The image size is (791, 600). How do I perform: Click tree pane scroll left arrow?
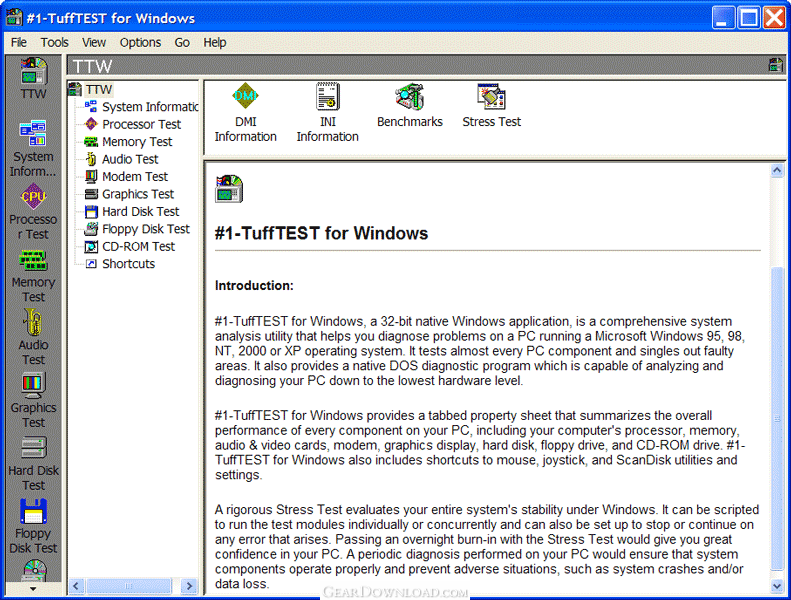[x=76, y=586]
